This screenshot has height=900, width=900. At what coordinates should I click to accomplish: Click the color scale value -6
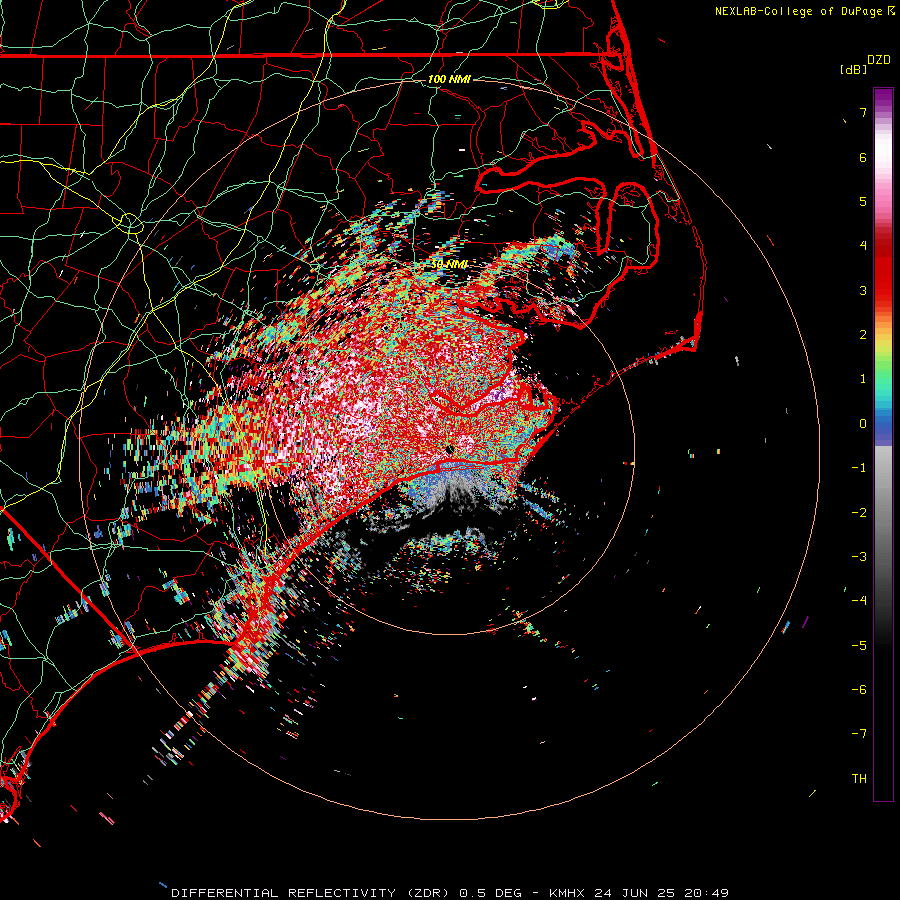click(859, 690)
